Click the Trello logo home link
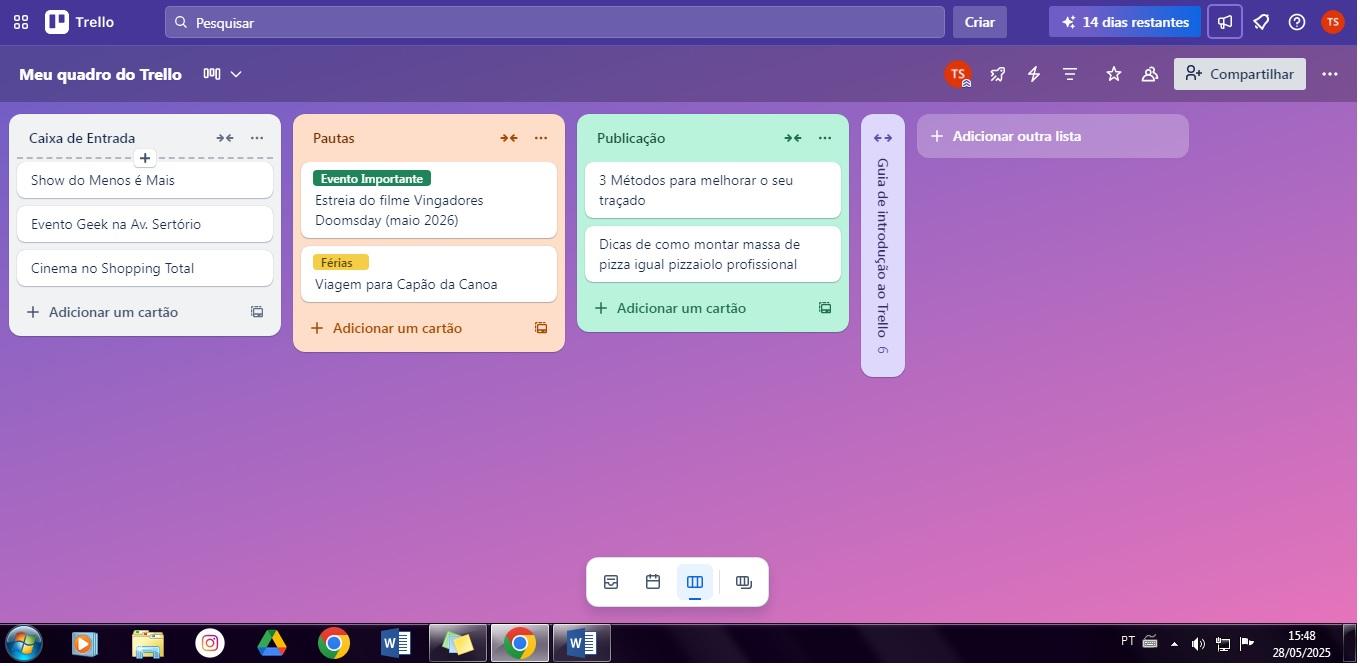 (80, 22)
